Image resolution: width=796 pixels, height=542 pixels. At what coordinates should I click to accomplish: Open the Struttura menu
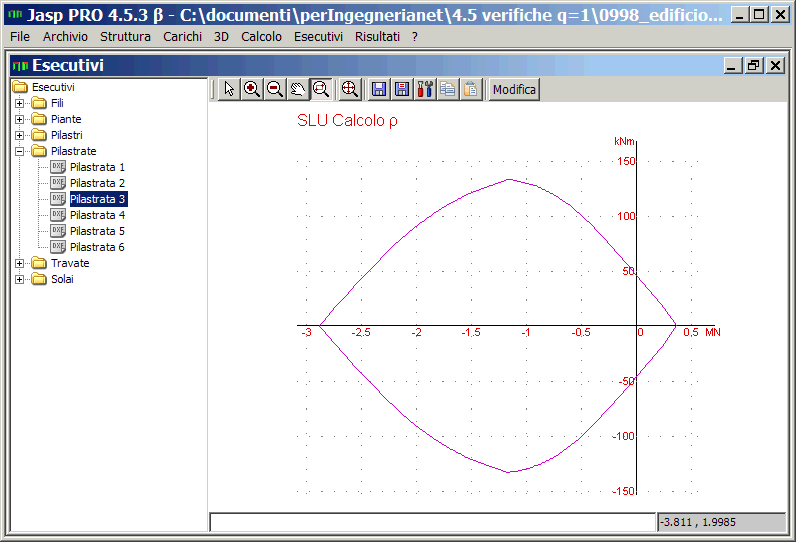125,37
